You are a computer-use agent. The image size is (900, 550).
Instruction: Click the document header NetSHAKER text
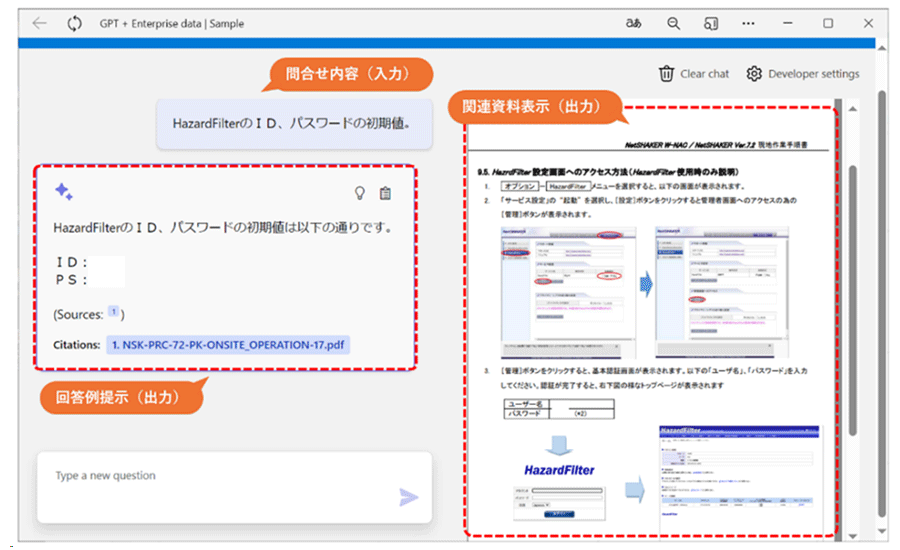pyautogui.click(x=716, y=145)
